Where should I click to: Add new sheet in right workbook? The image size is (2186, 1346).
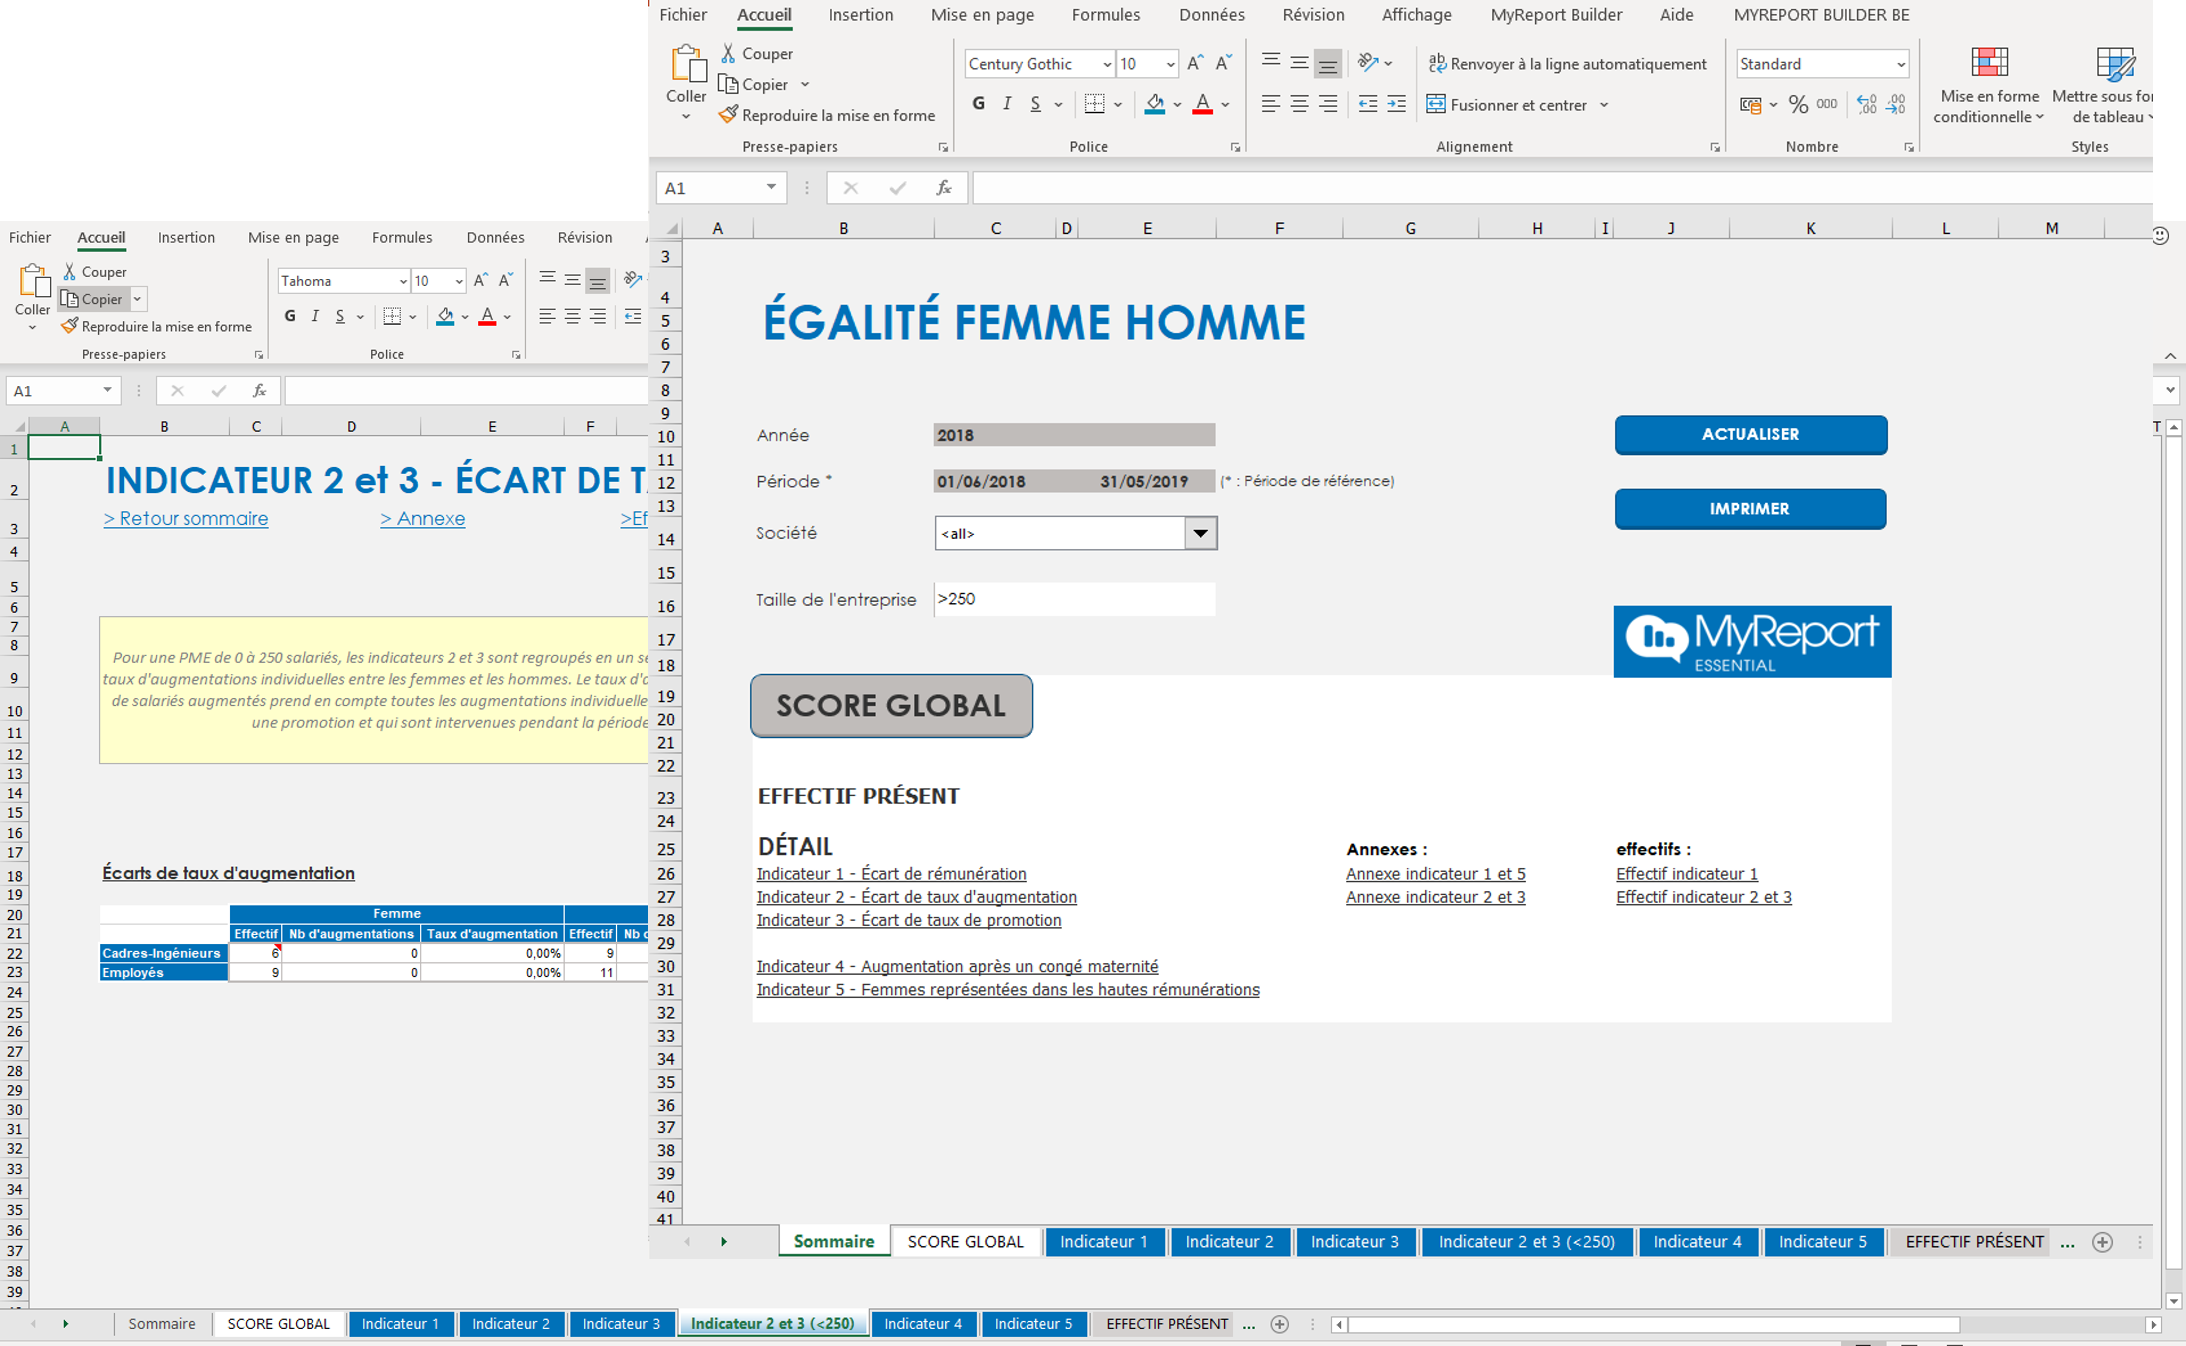point(2102,1242)
